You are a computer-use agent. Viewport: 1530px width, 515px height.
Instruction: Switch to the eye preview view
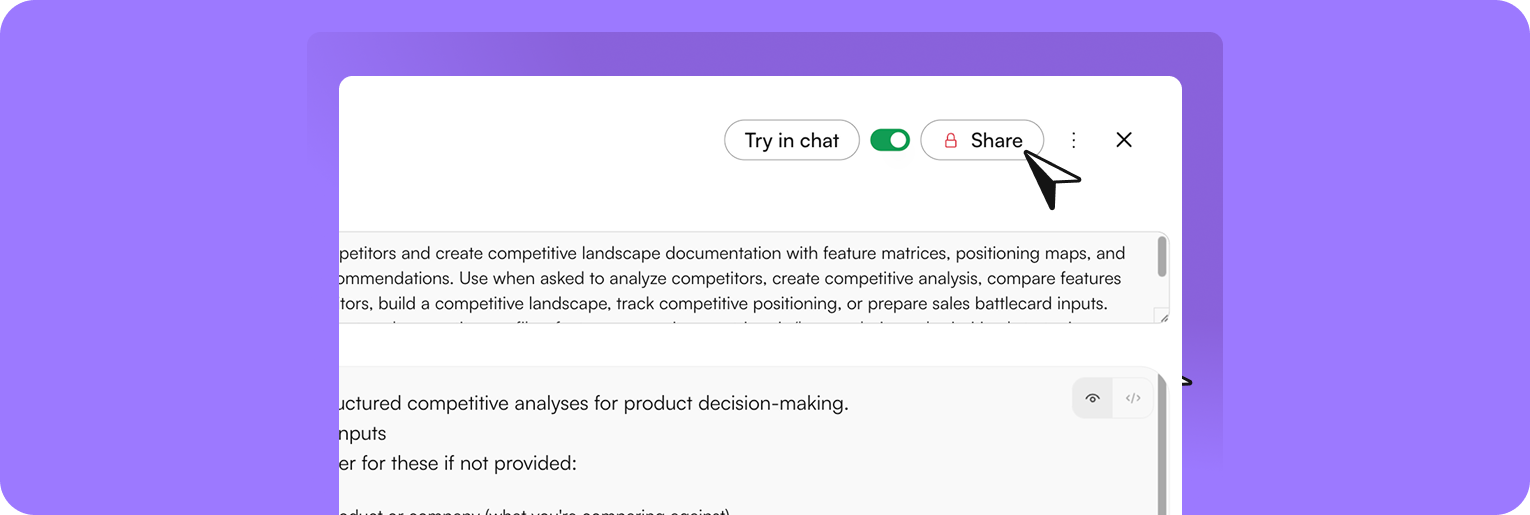pos(1093,398)
